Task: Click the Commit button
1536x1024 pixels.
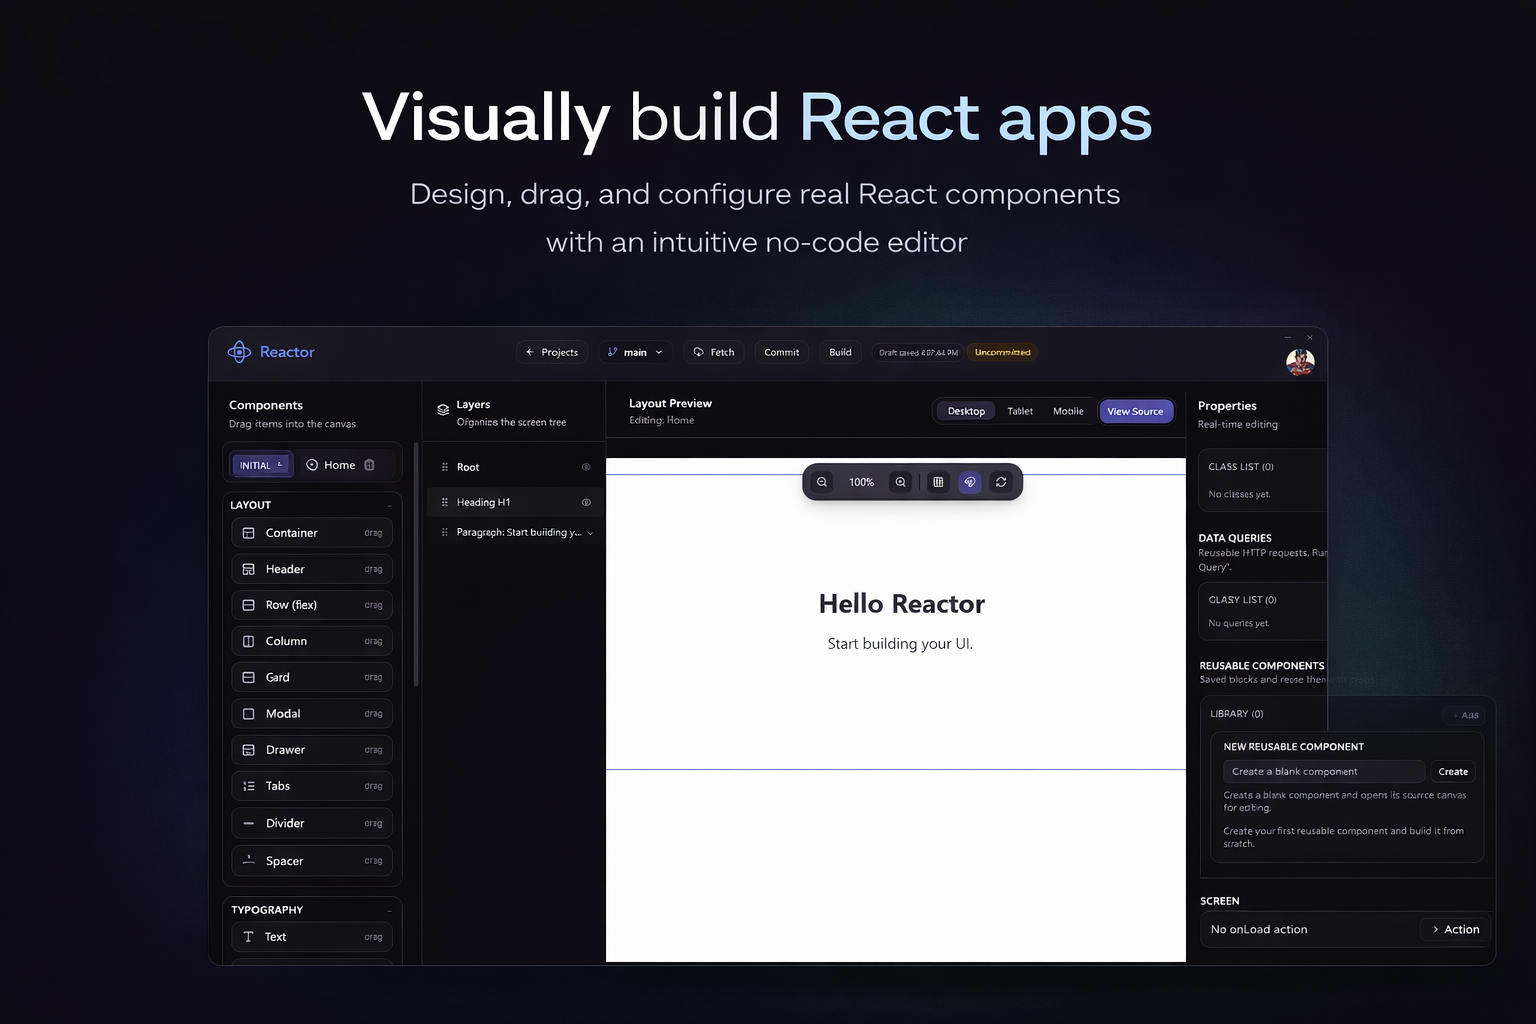Action: 781,352
